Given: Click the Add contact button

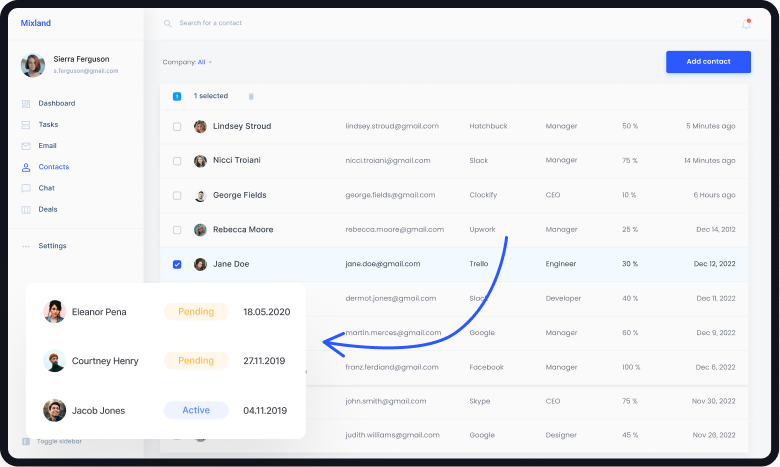Looking at the screenshot, I should pos(707,62).
